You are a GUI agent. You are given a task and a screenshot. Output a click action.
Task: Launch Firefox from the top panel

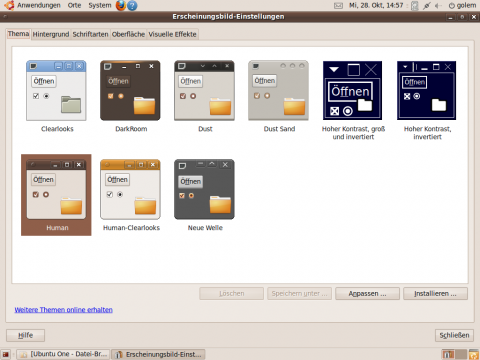[x=120, y=5]
